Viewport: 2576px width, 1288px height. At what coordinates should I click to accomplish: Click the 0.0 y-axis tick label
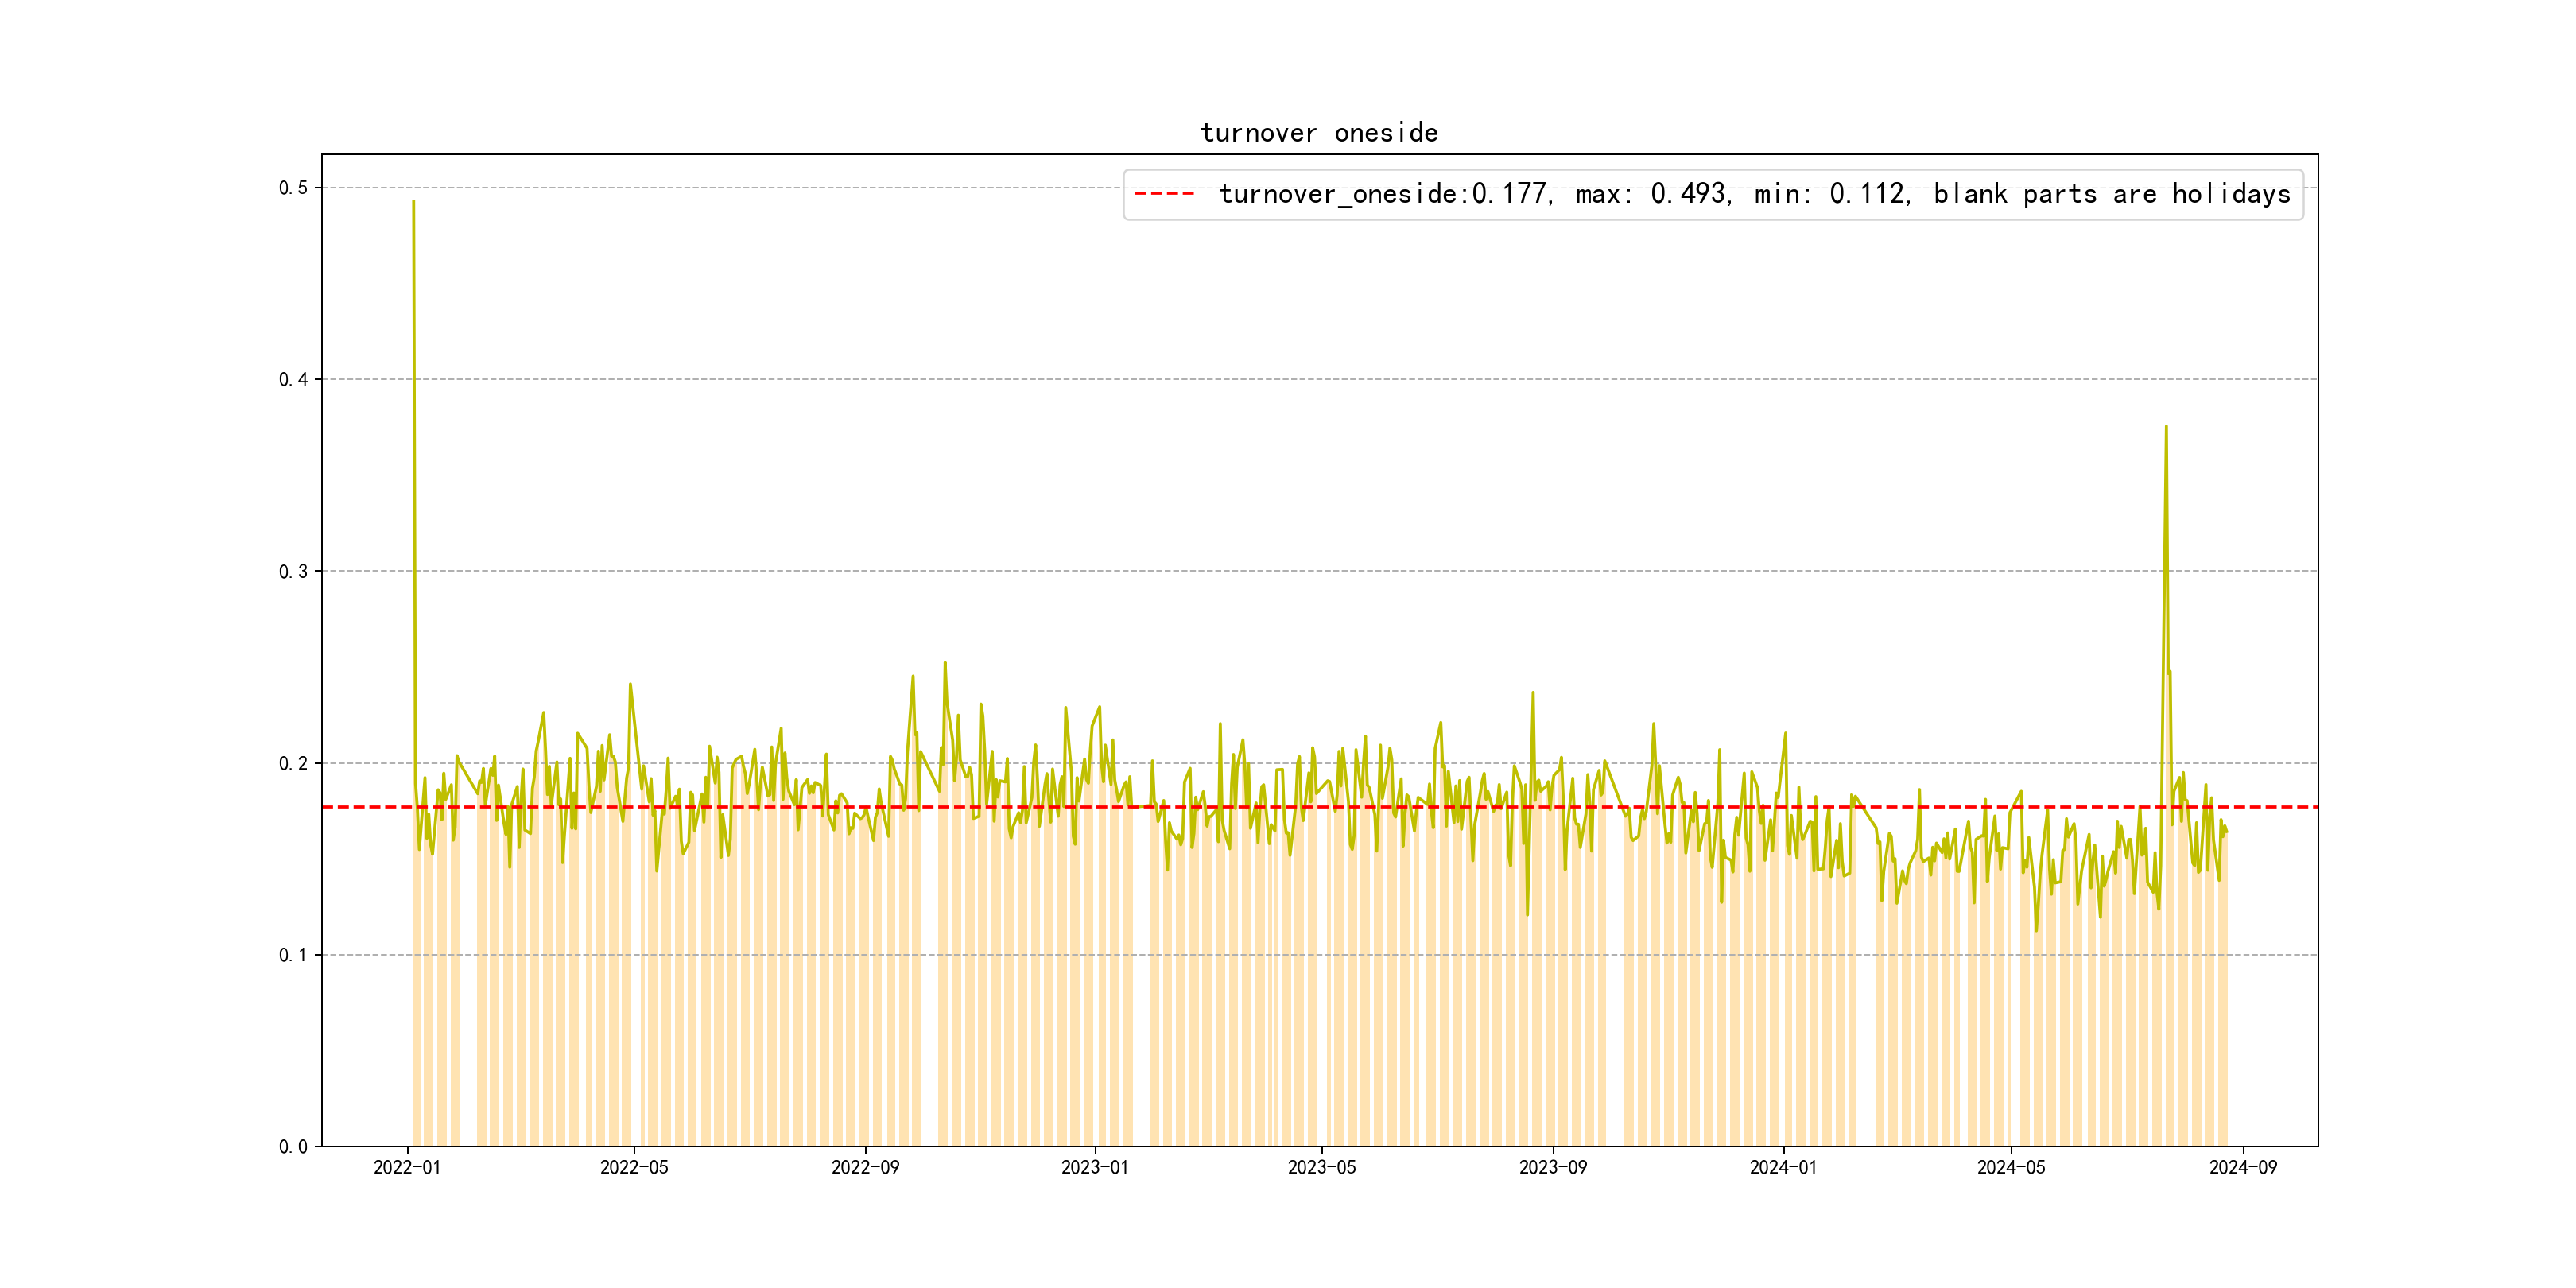(293, 1147)
